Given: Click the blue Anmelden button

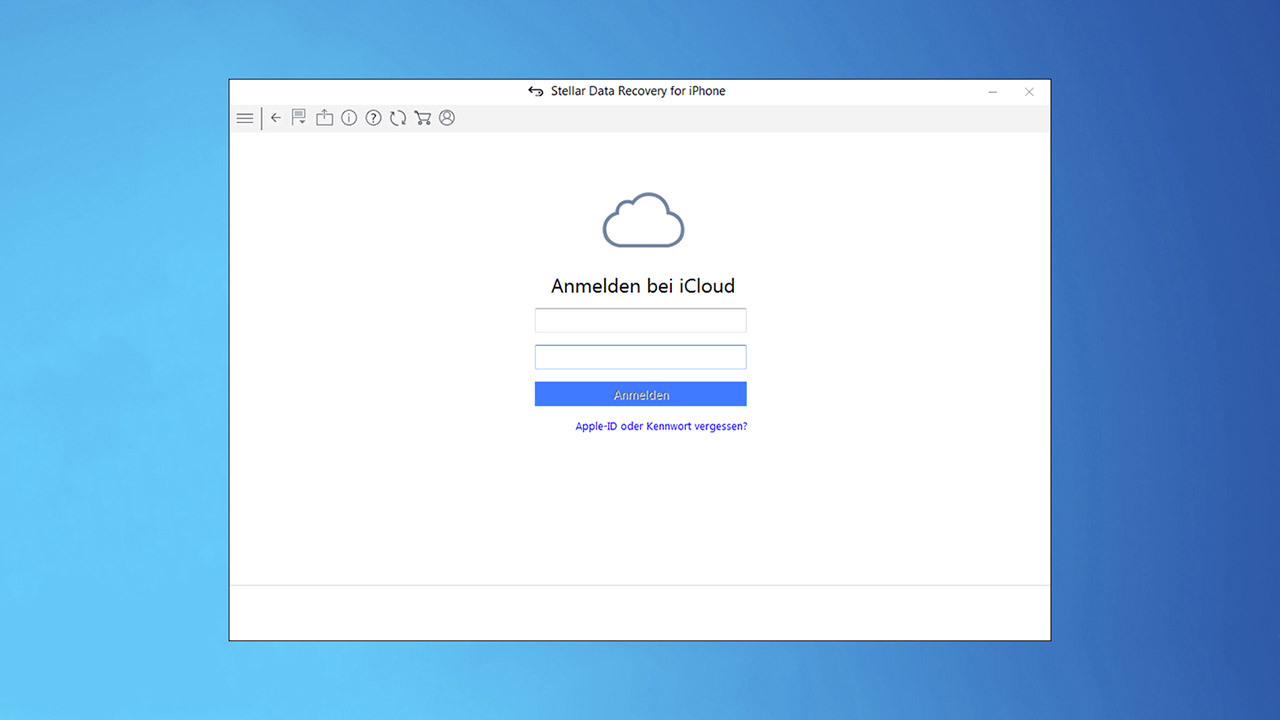Looking at the screenshot, I should (x=641, y=394).
